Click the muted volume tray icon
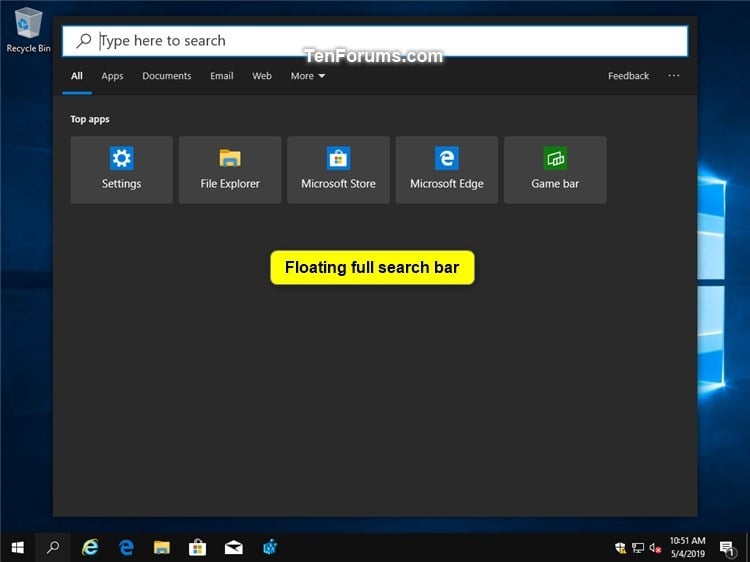The width and height of the screenshot is (750, 562). tap(655, 548)
